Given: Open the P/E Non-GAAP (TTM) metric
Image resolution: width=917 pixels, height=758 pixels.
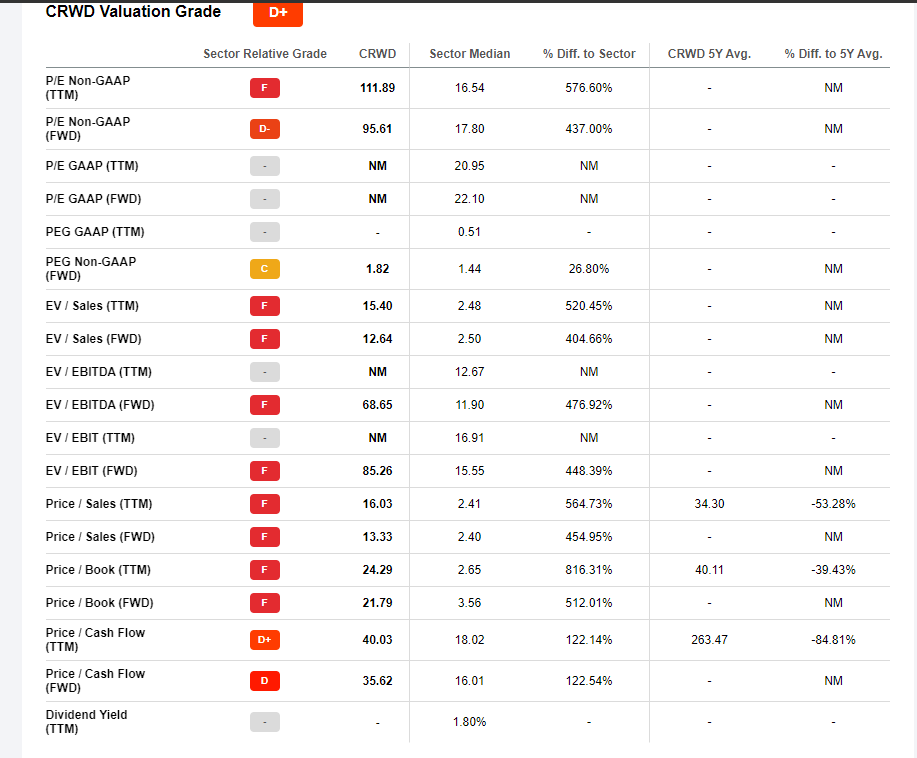Looking at the screenshot, I should pos(88,88).
